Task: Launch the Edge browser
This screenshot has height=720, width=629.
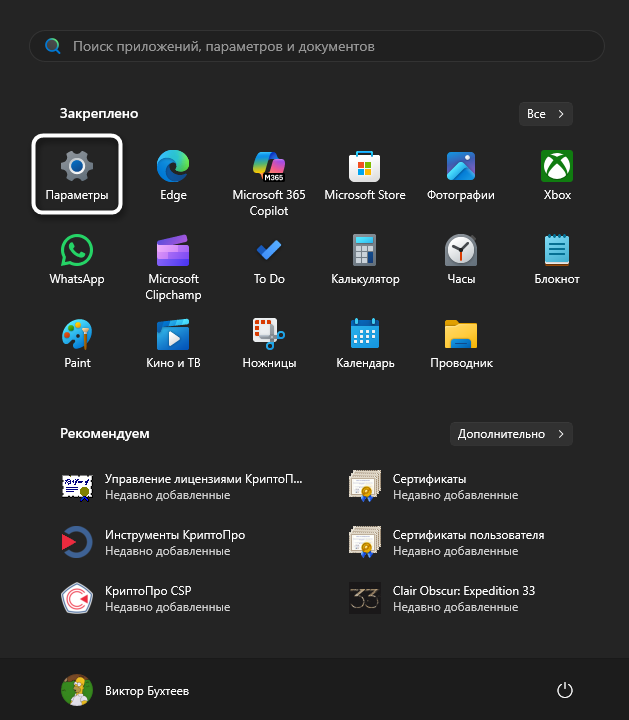Action: click(x=173, y=174)
